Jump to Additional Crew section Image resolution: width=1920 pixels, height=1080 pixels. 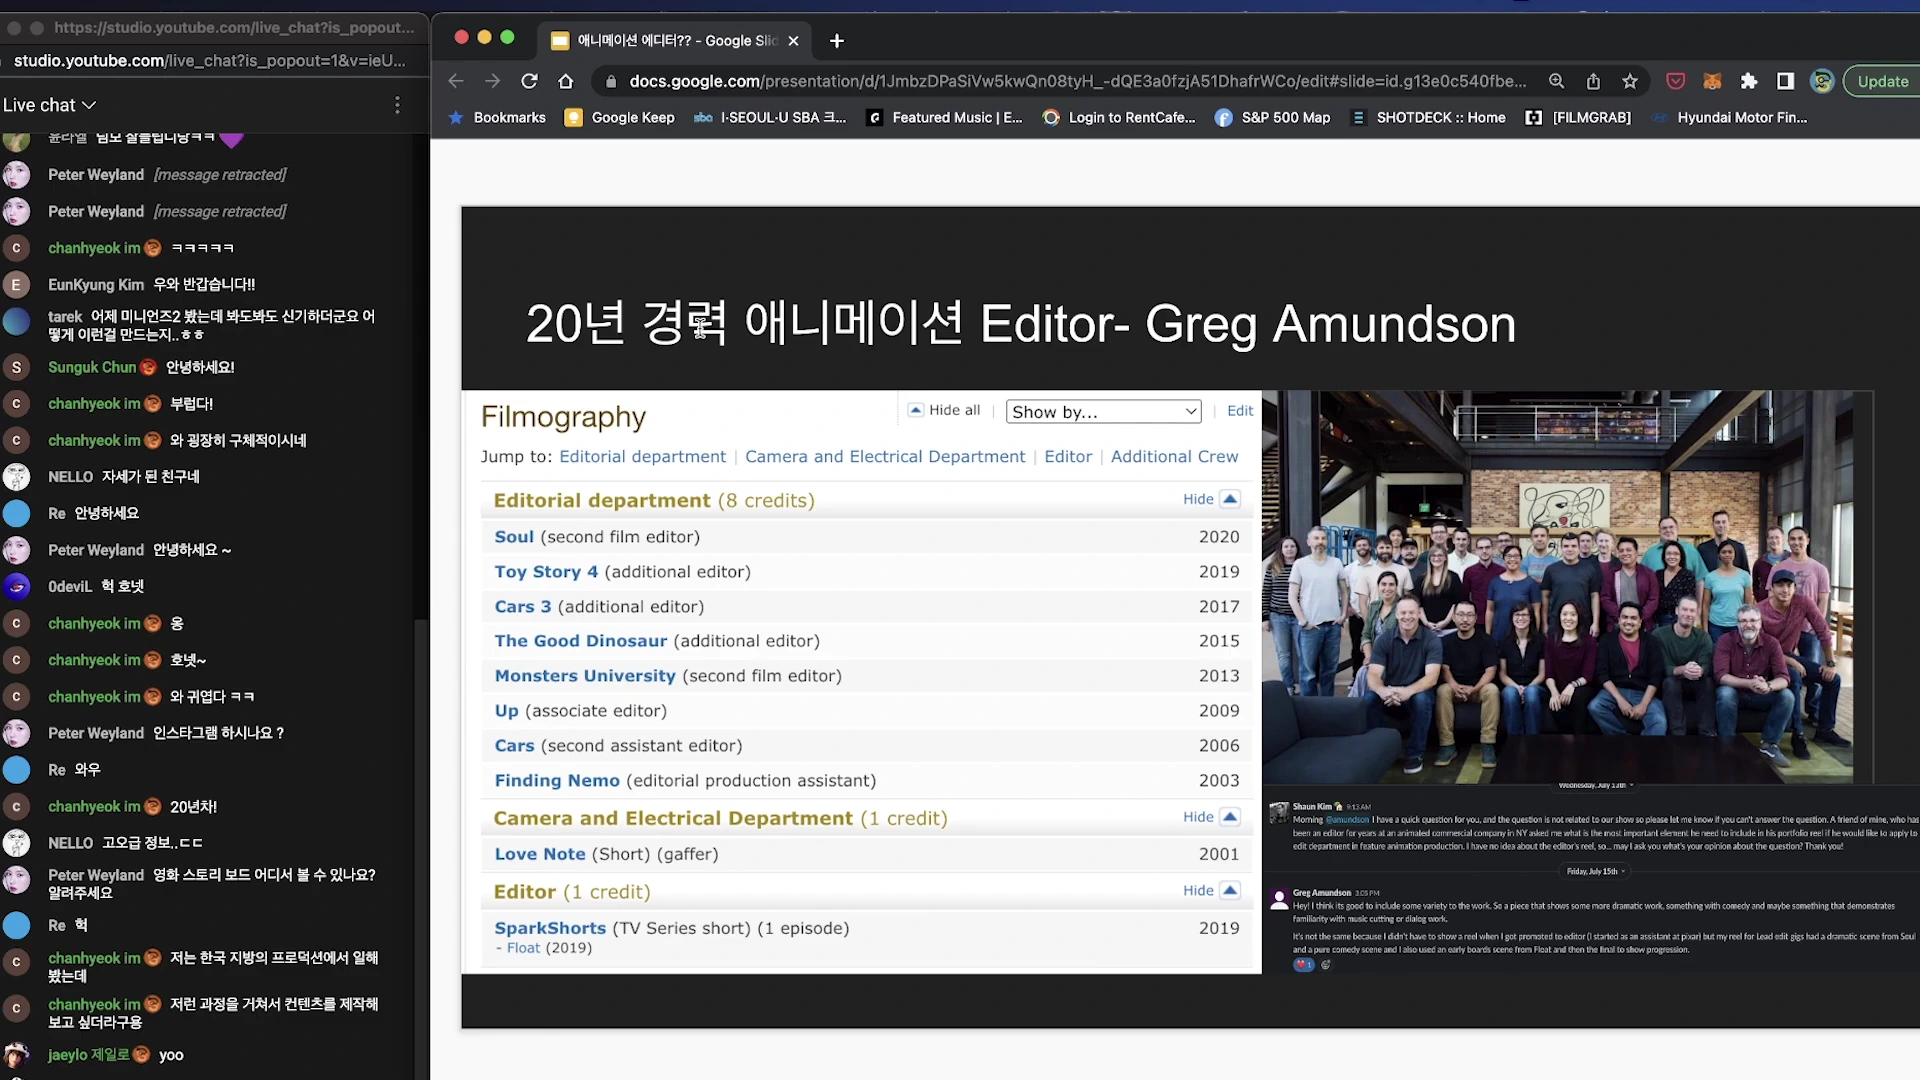pyautogui.click(x=1174, y=456)
